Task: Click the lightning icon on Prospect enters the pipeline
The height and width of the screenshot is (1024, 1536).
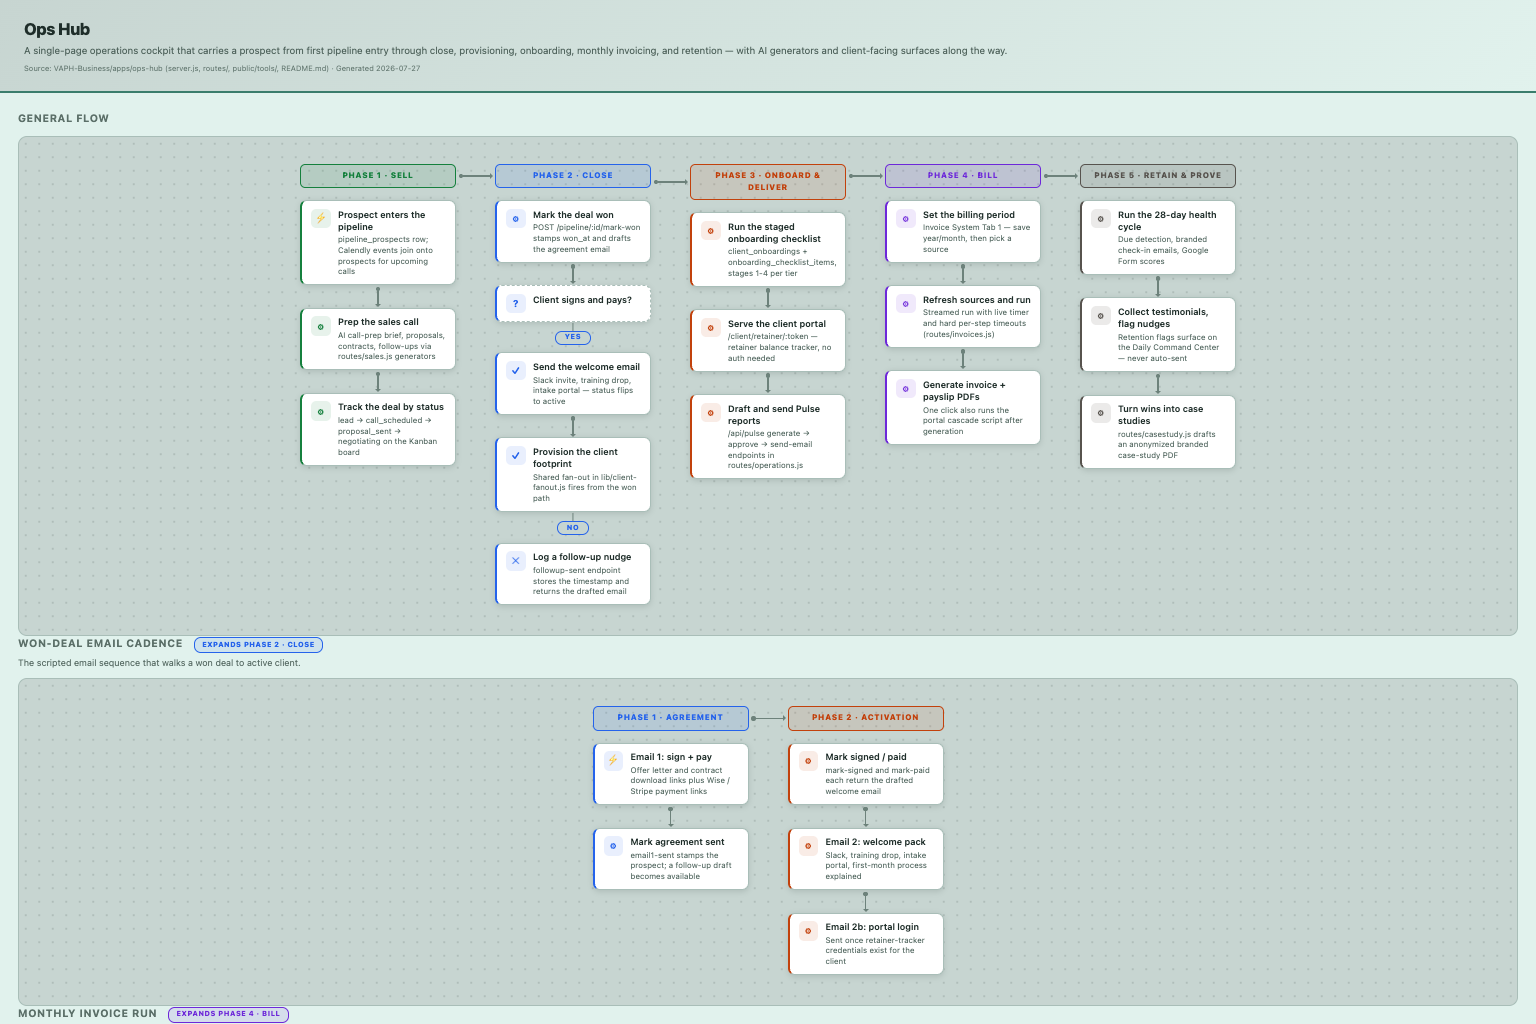Action: coord(321,218)
